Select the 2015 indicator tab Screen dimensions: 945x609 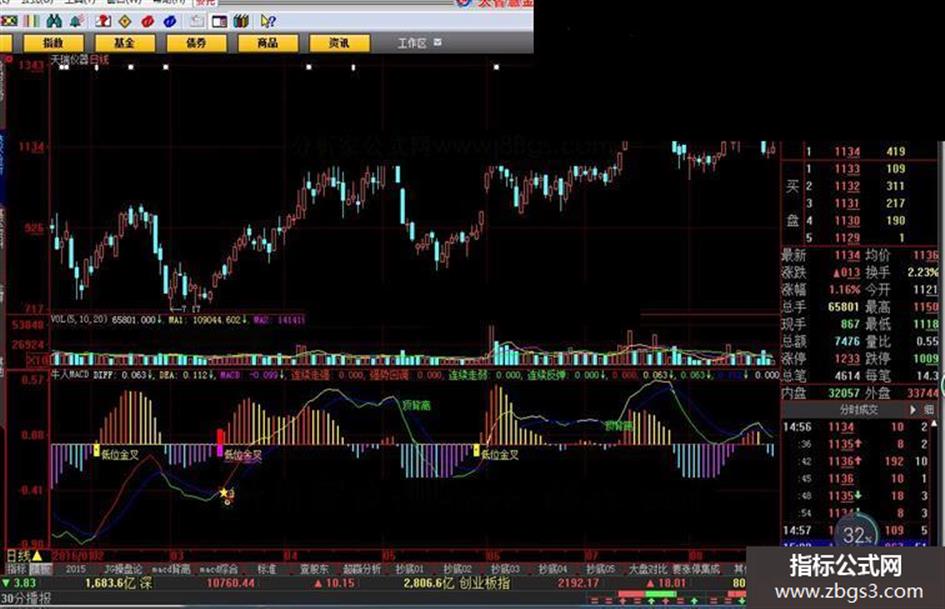pos(75,569)
